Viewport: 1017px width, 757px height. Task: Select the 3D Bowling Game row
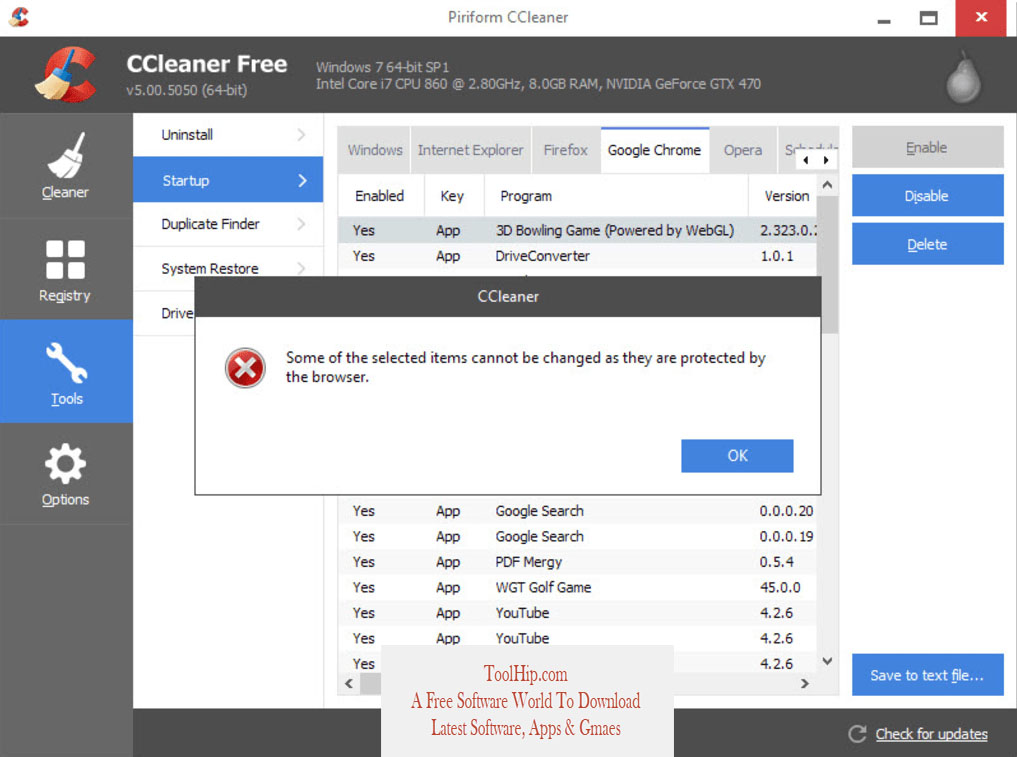tap(577, 230)
